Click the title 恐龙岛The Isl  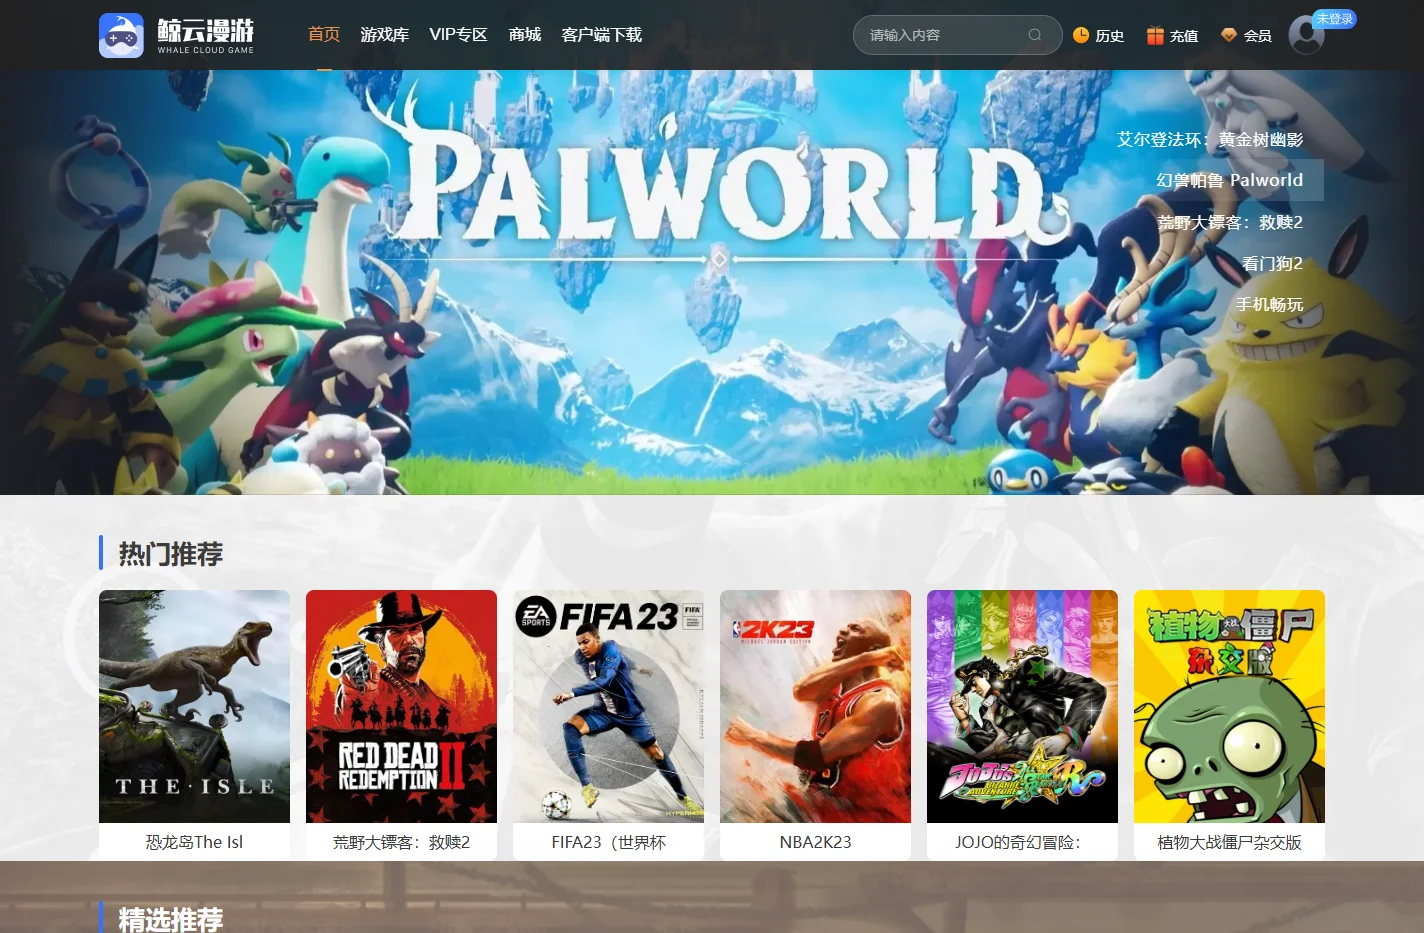pos(194,842)
